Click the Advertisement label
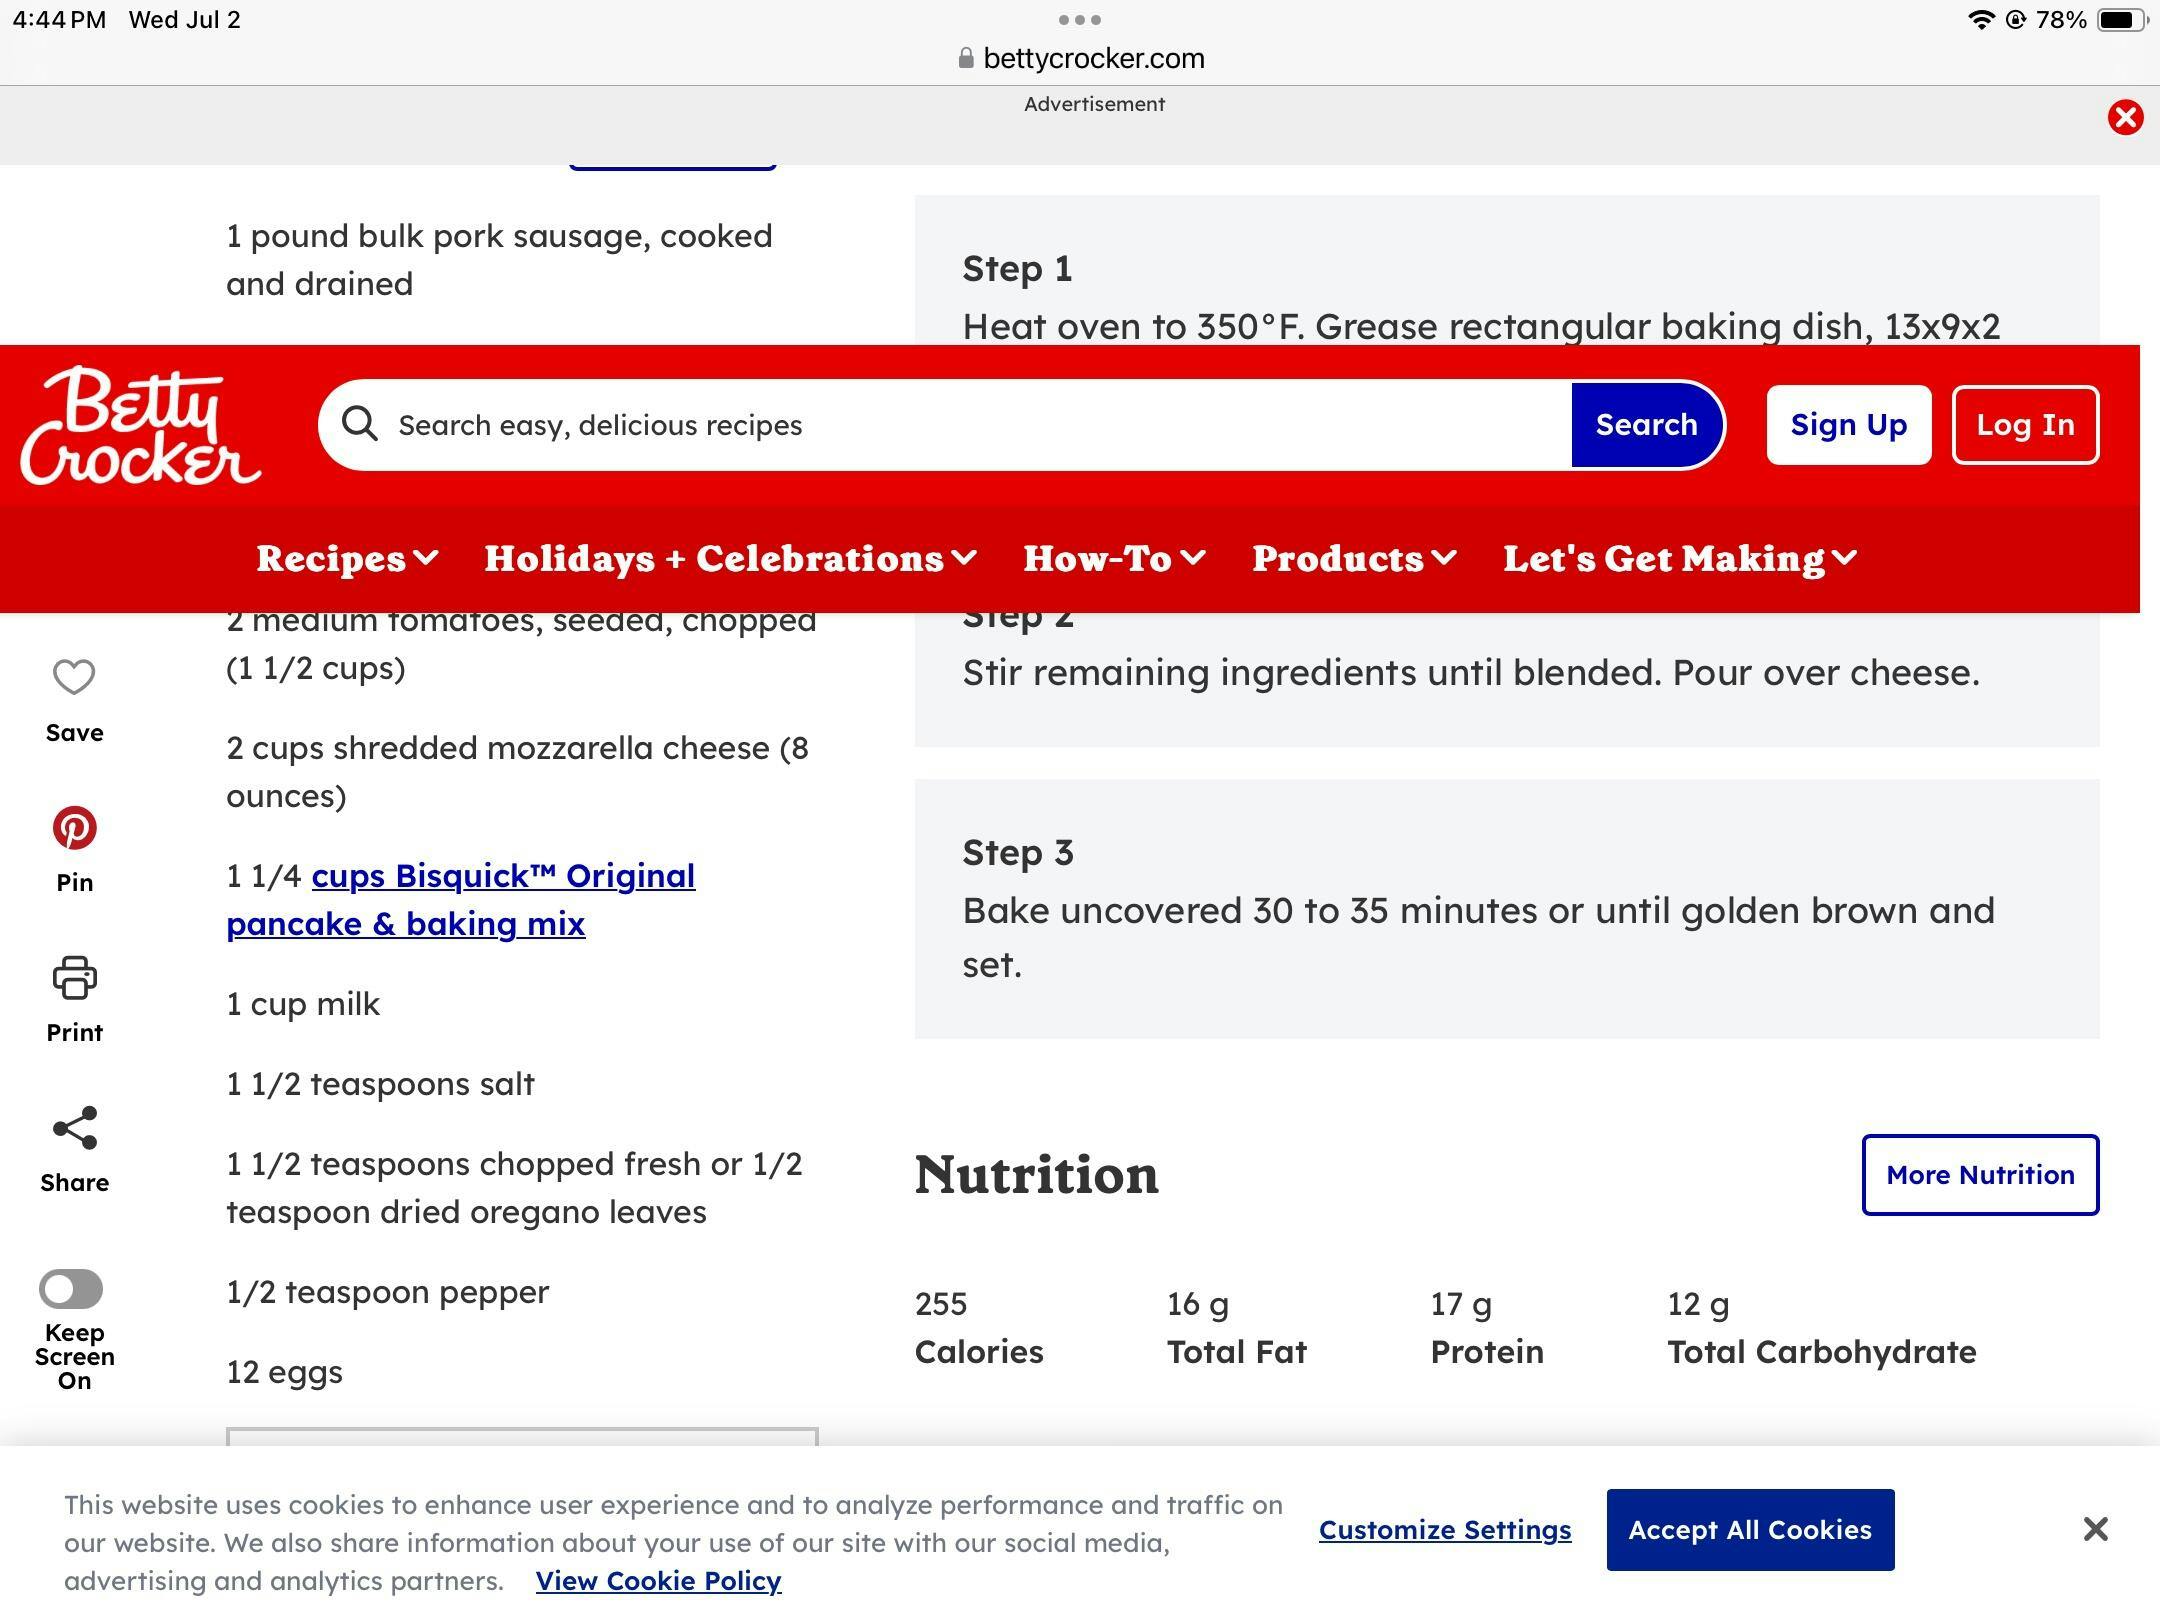2160x1620 pixels. point(1094,104)
